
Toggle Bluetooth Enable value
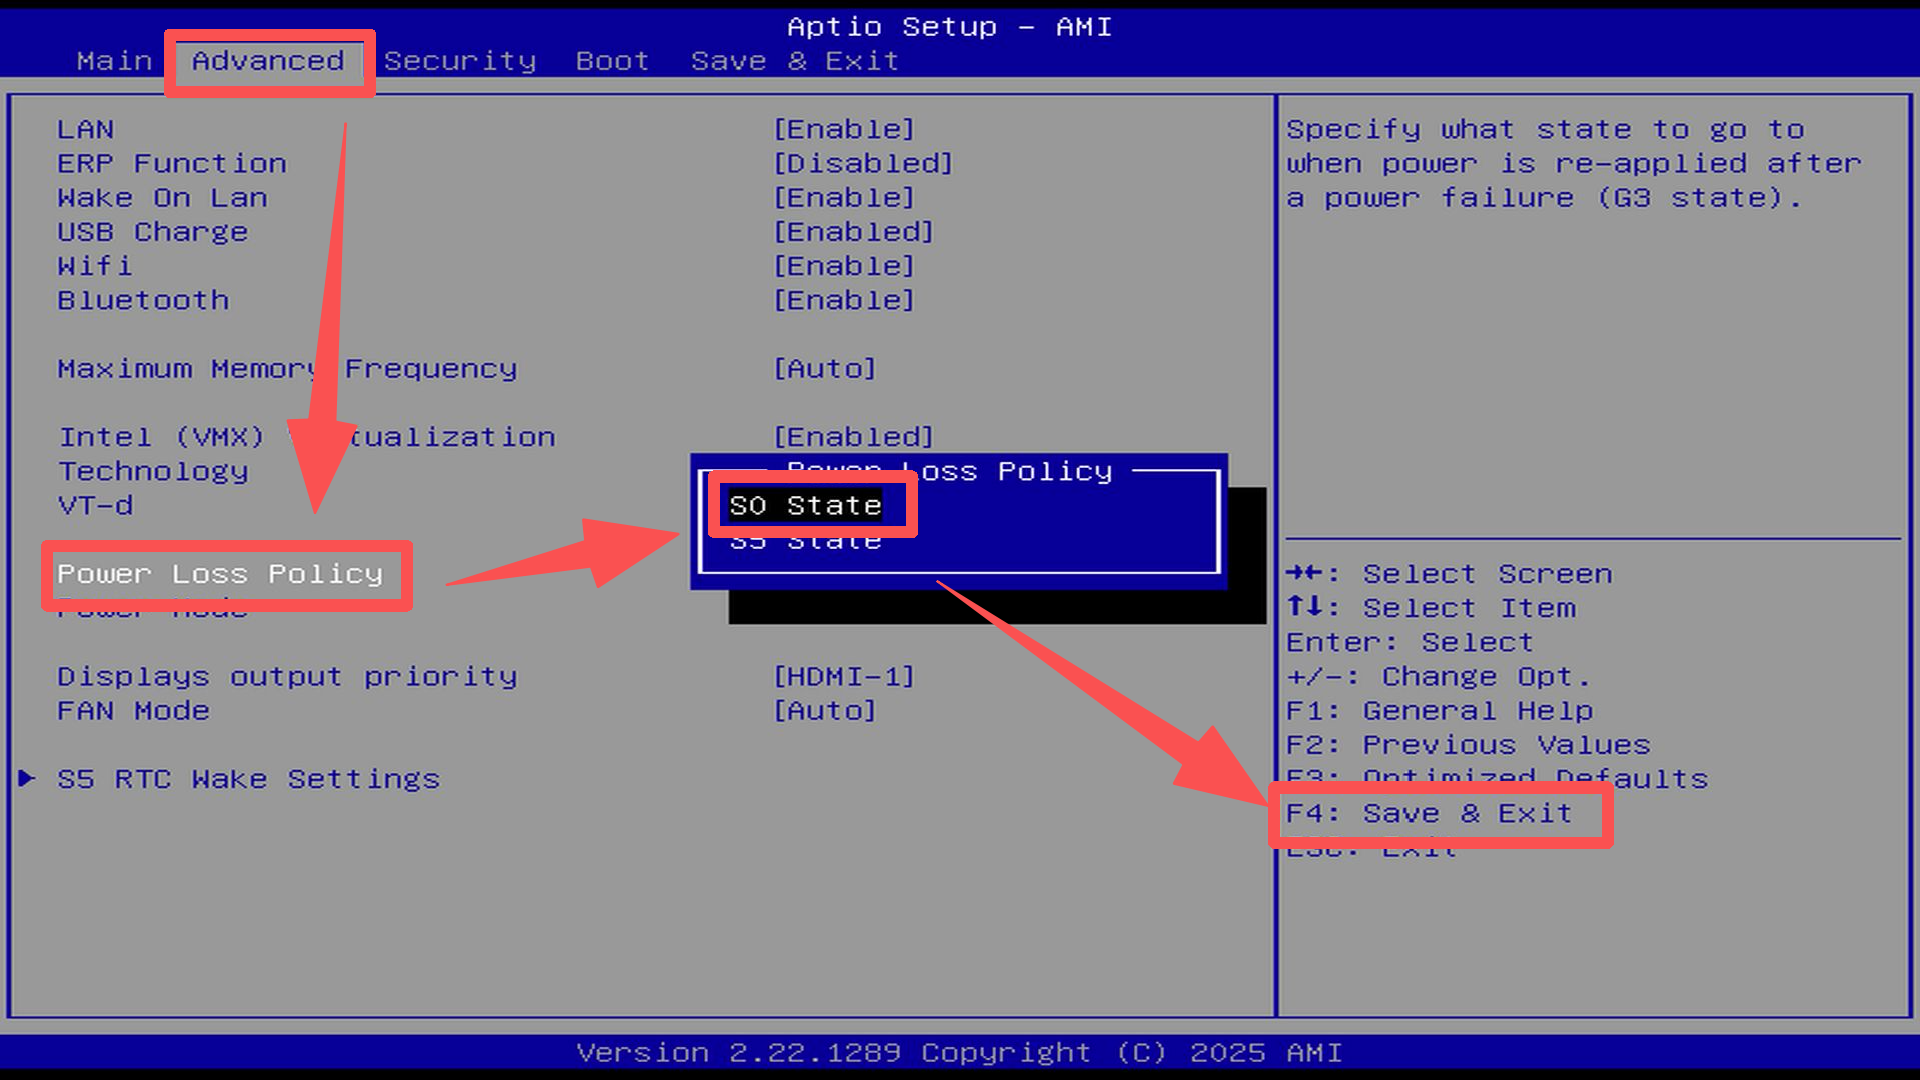point(844,300)
